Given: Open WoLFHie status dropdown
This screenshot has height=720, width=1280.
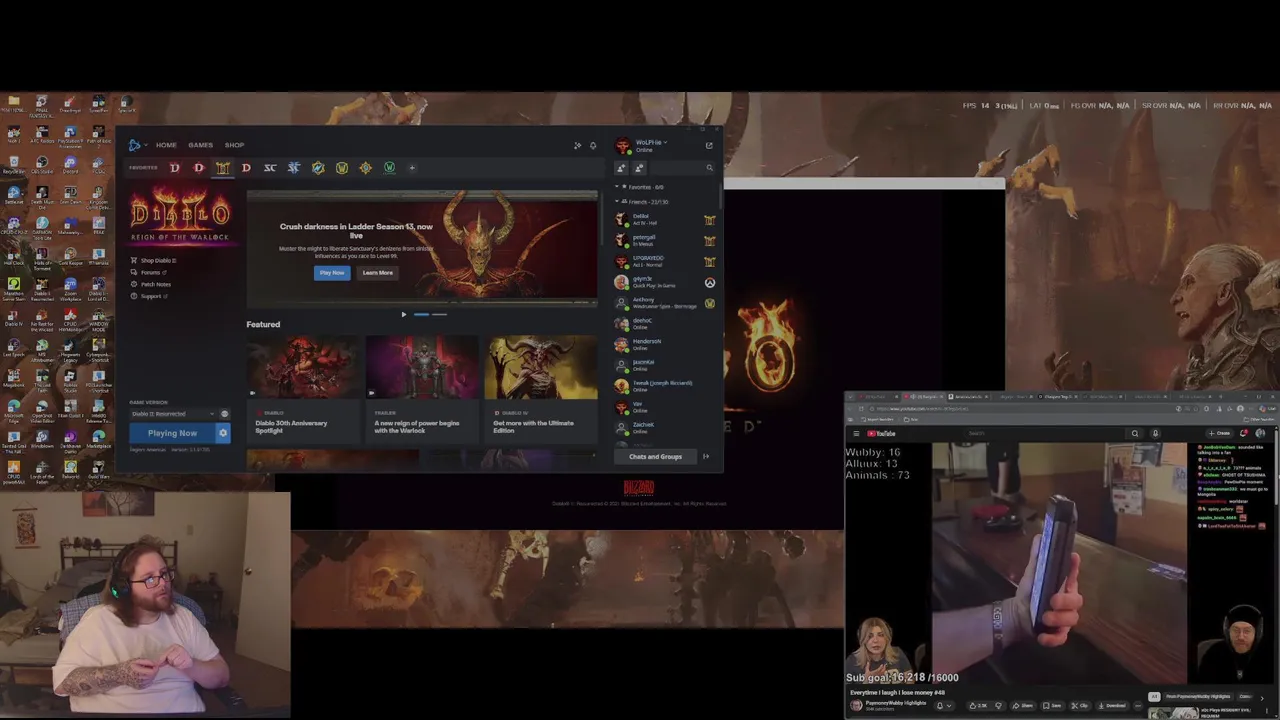Looking at the screenshot, I should click(x=652, y=142).
